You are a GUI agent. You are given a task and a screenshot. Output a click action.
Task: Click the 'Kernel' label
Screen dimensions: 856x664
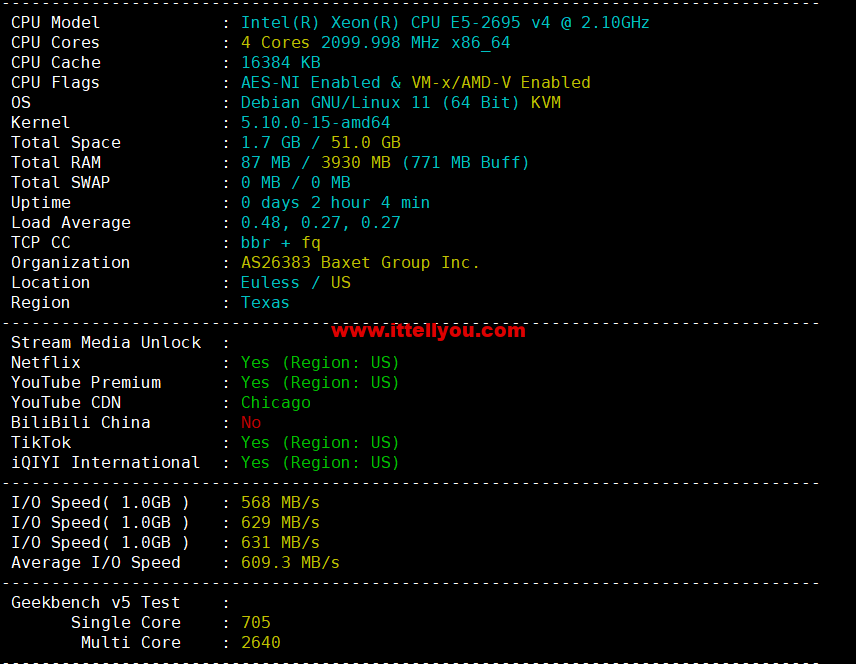(x=40, y=123)
